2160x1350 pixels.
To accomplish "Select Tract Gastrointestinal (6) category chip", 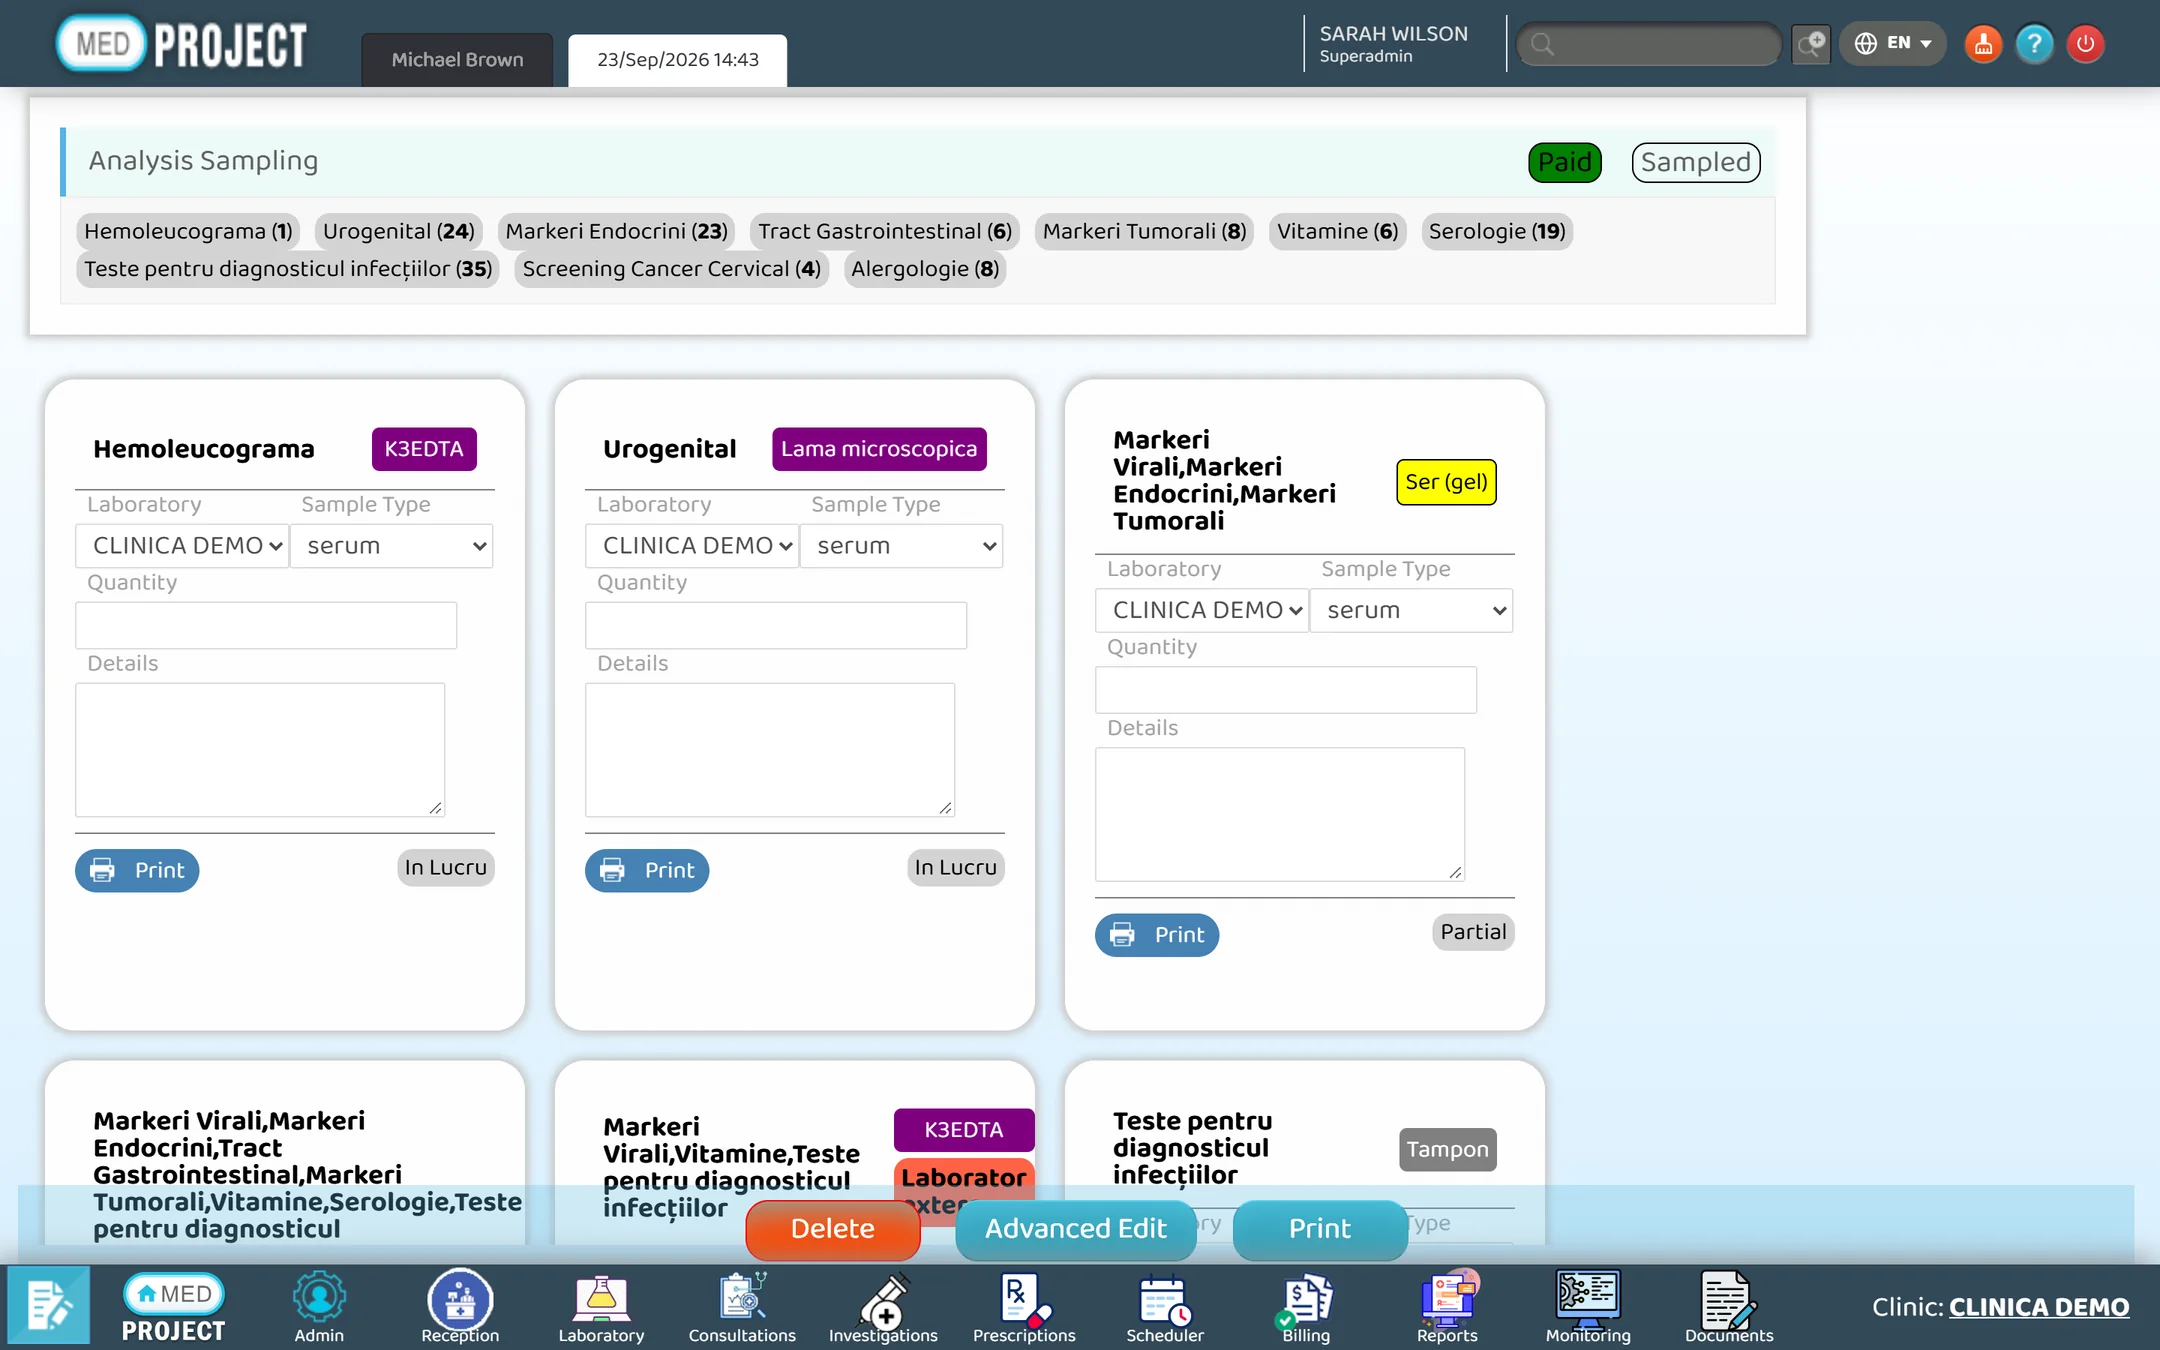I will coord(885,231).
